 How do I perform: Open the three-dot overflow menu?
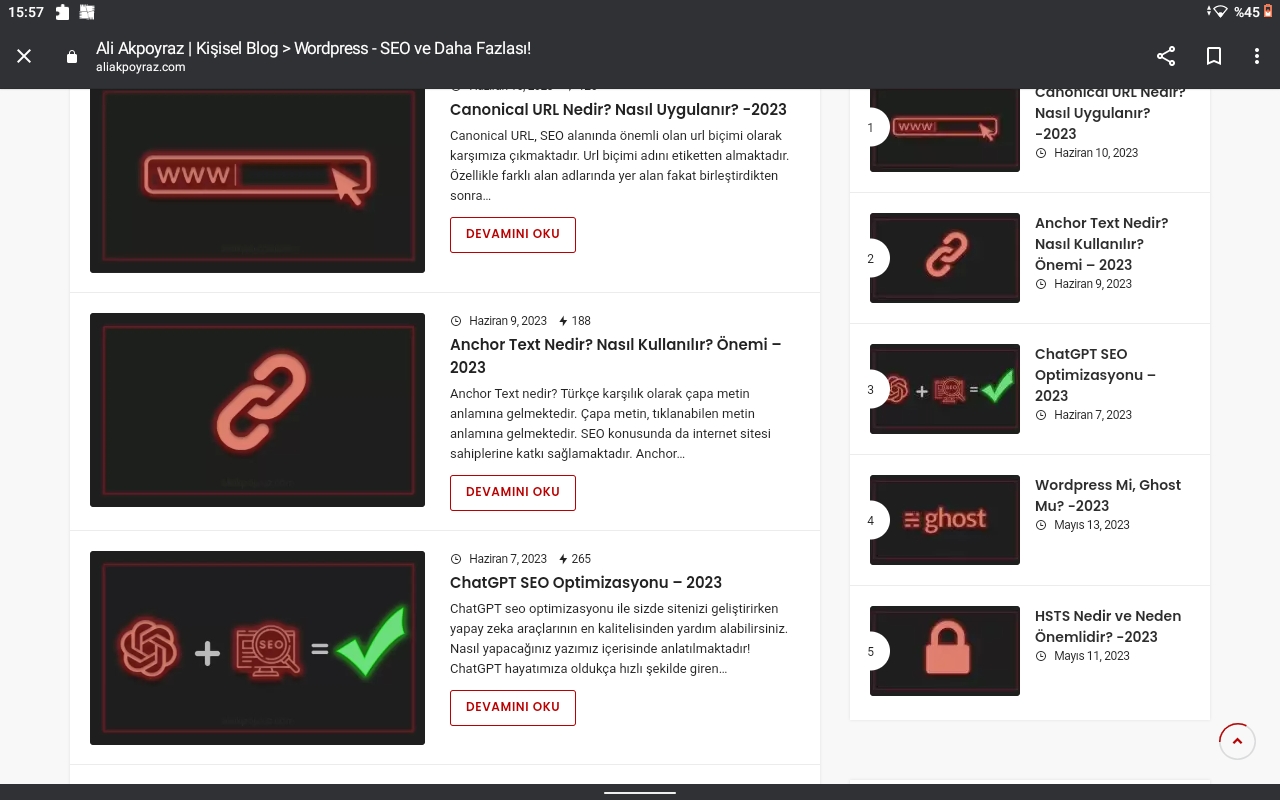pos(1257,57)
